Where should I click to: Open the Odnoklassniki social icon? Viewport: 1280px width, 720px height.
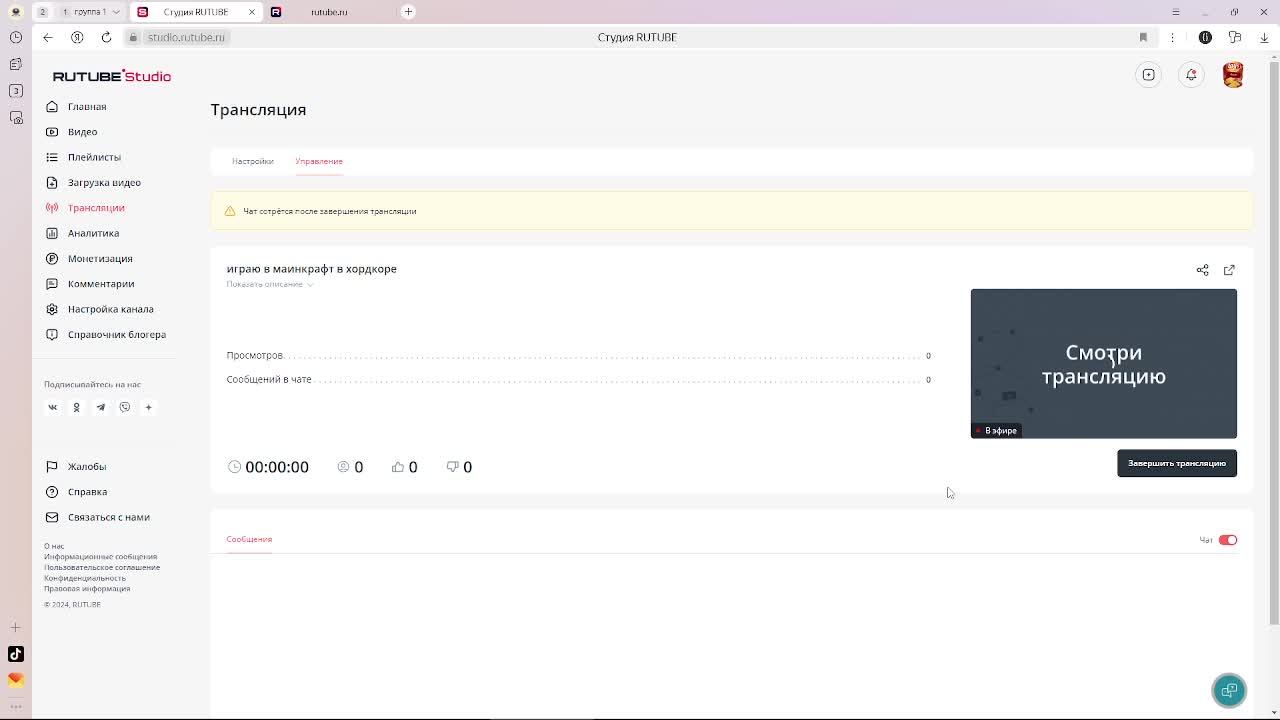click(x=76, y=407)
